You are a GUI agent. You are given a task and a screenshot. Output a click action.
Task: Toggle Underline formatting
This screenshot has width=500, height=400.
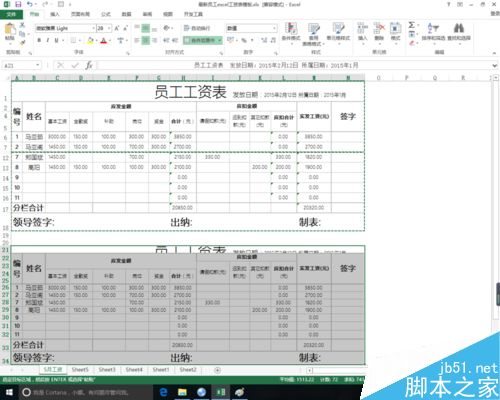coord(56,40)
